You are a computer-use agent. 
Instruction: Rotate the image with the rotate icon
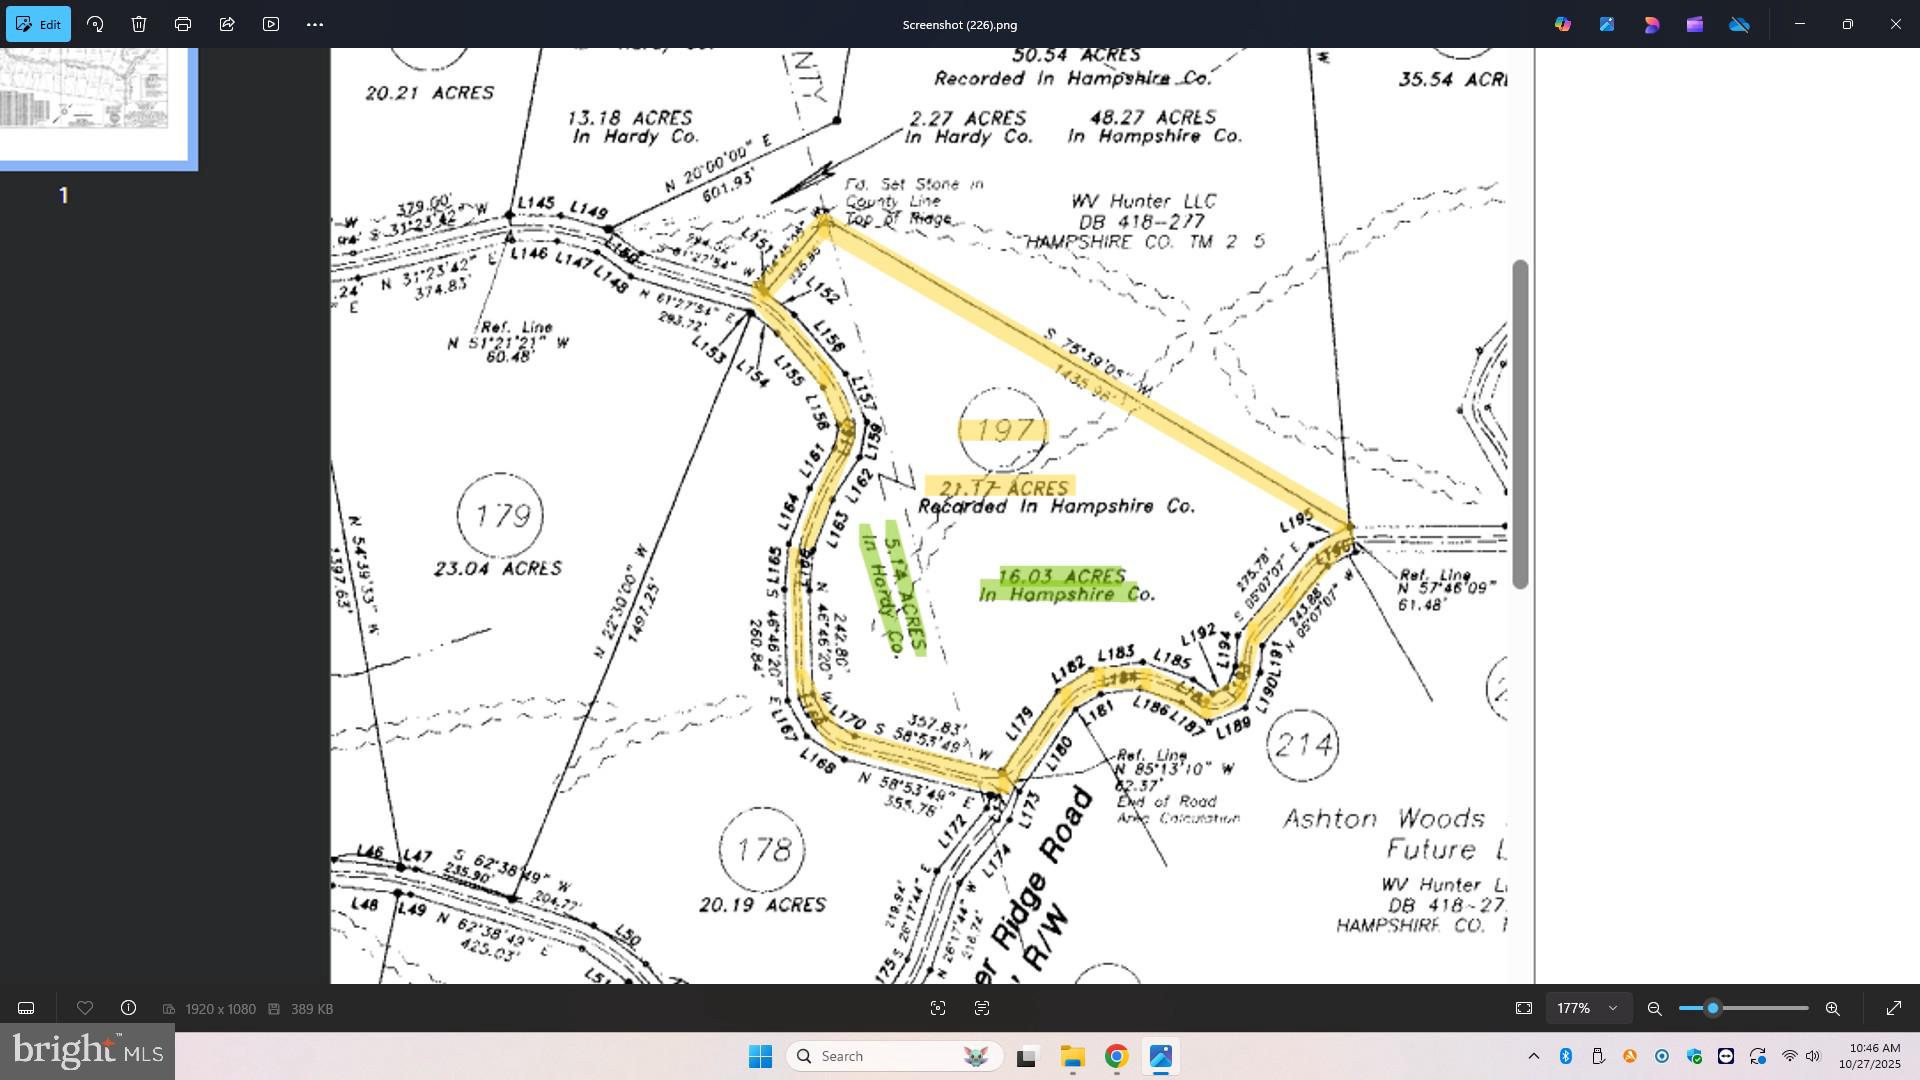tap(95, 24)
